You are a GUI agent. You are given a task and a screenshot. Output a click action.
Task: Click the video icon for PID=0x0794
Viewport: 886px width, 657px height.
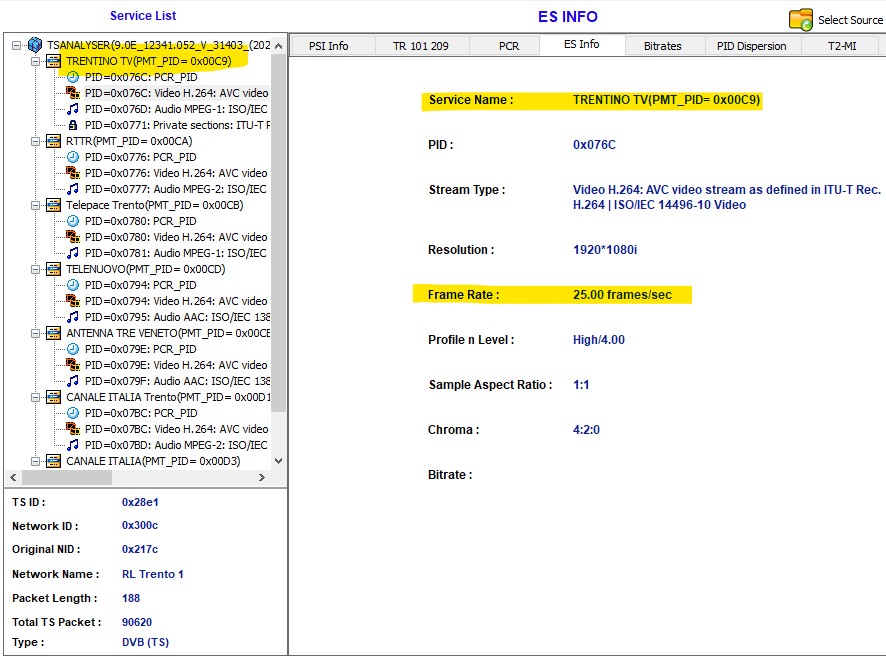[x=73, y=301]
